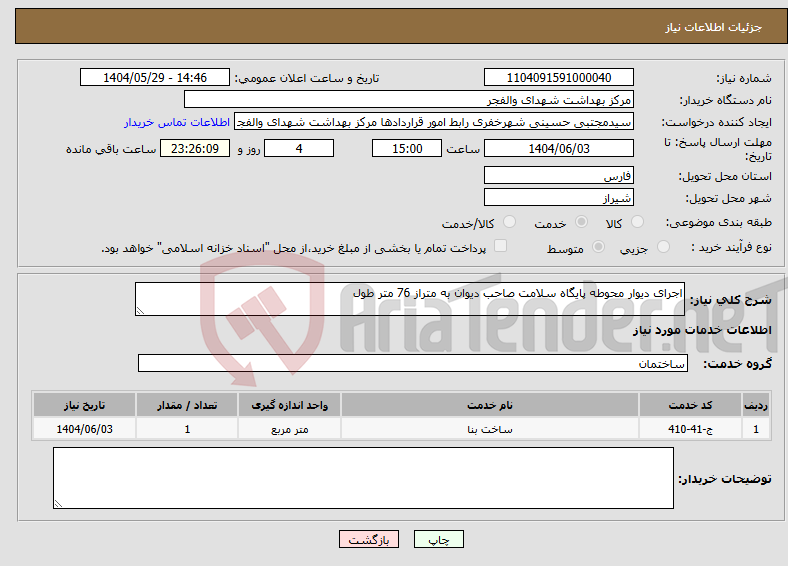Click the شرح کلی نیاز description textarea
The image size is (788, 566).
(410, 299)
